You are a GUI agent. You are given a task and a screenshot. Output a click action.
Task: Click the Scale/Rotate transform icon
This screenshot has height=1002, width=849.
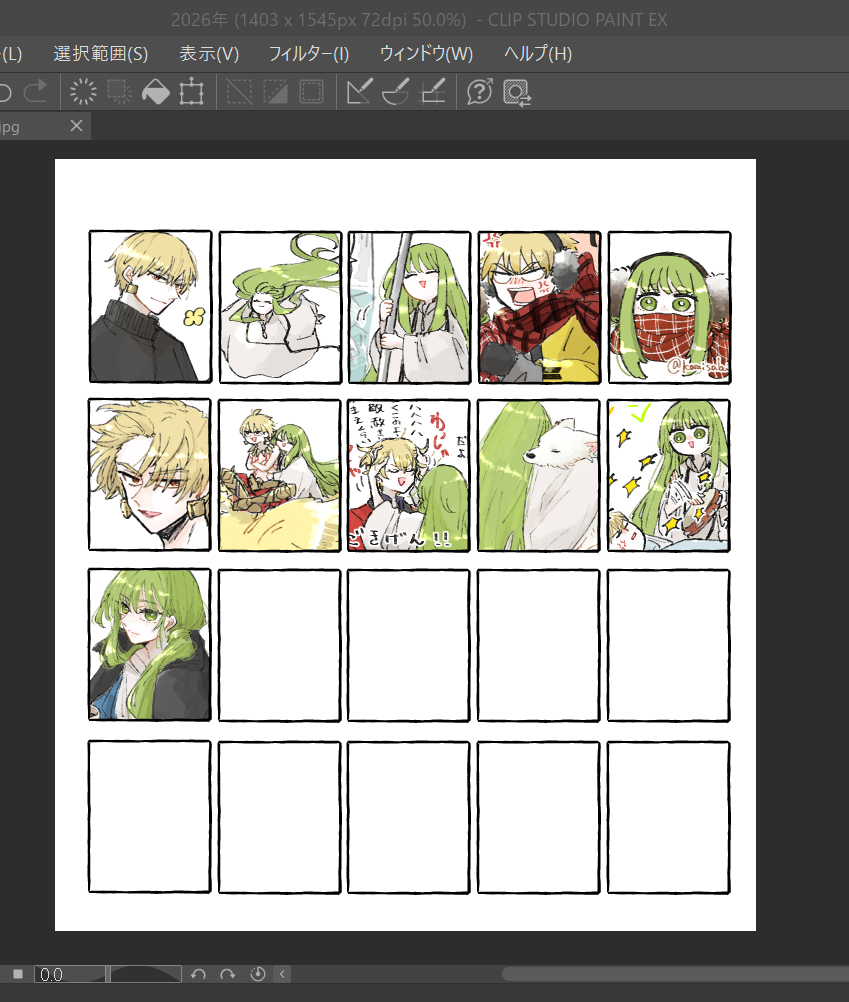click(x=191, y=93)
